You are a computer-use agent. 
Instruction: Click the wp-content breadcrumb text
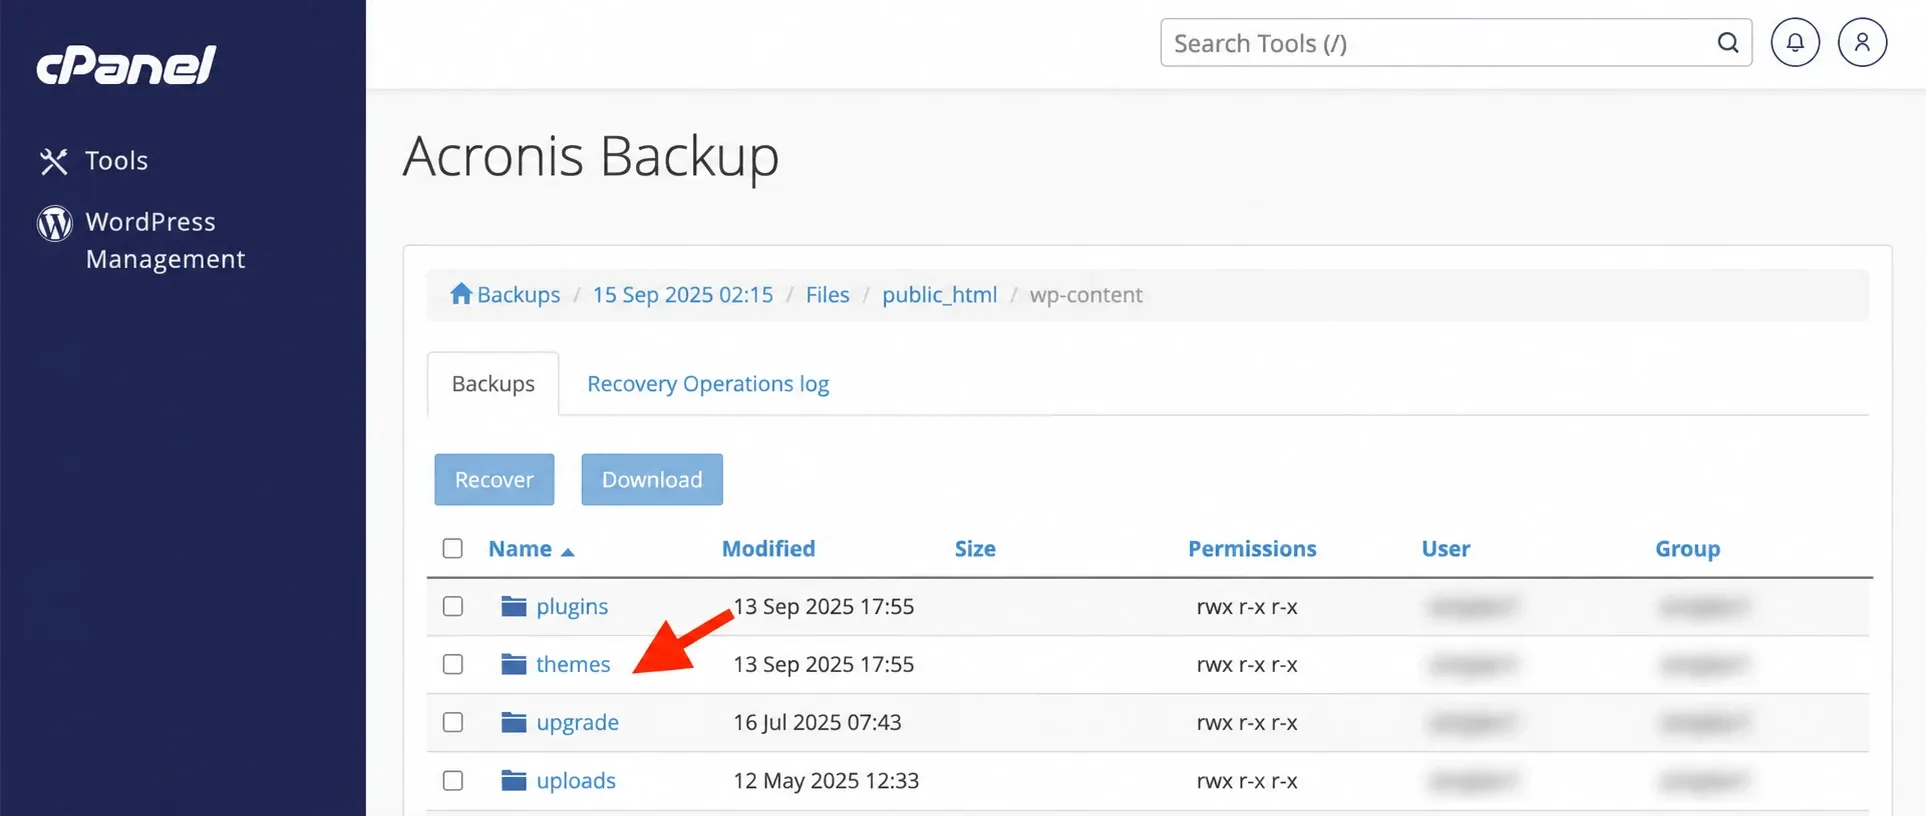1086,294
